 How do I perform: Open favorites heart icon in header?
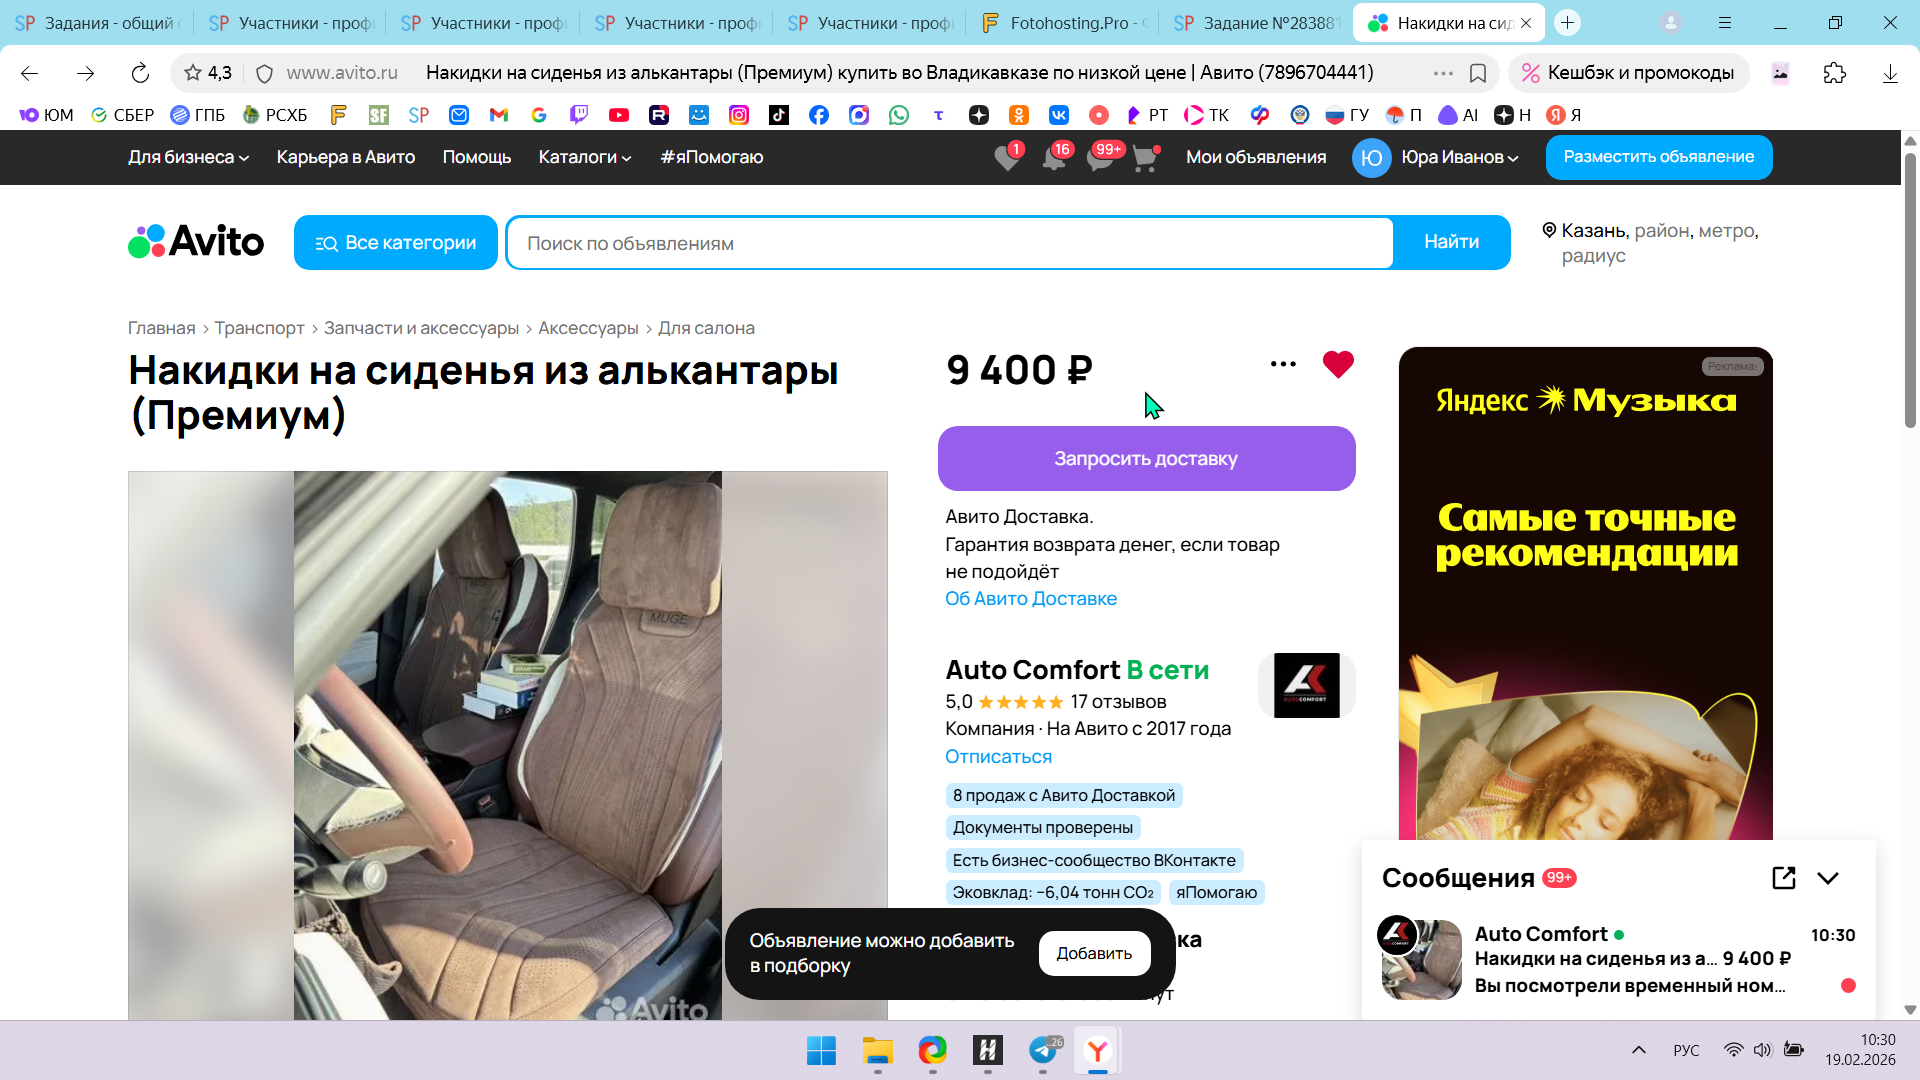click(1007, 158)
